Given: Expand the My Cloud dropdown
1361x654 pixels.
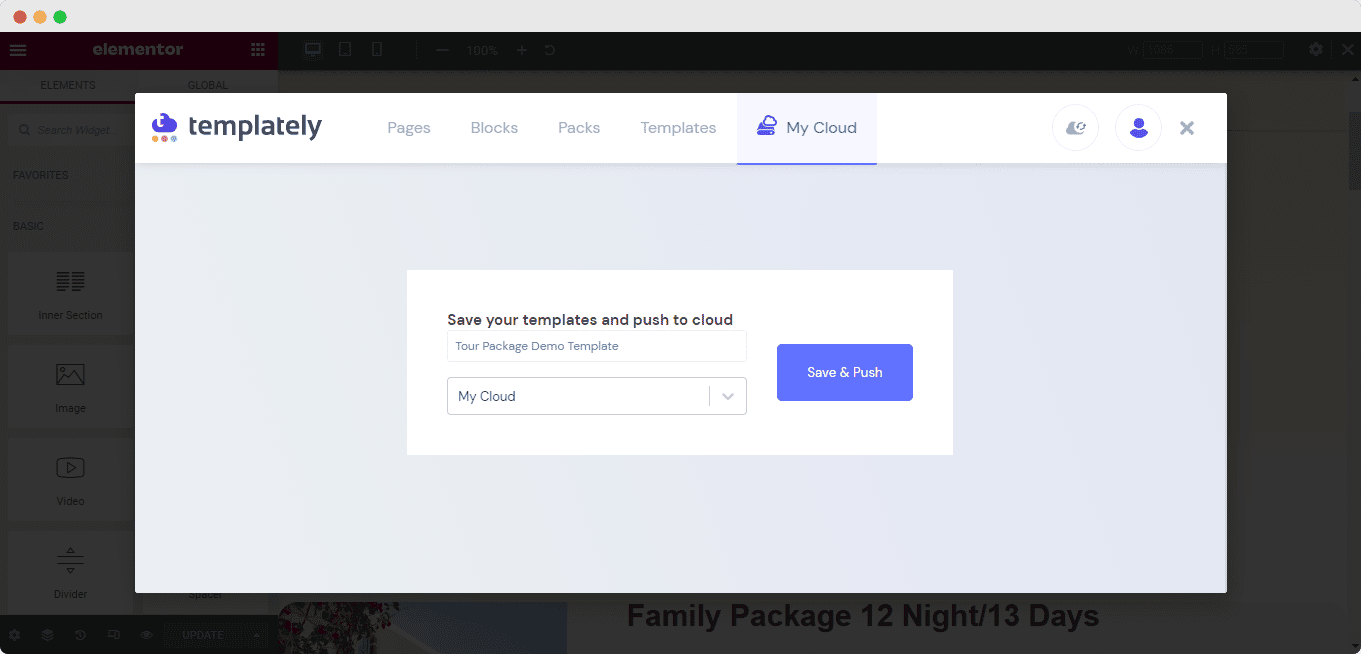Looking at the screenshot, I should tap(597, 396).
